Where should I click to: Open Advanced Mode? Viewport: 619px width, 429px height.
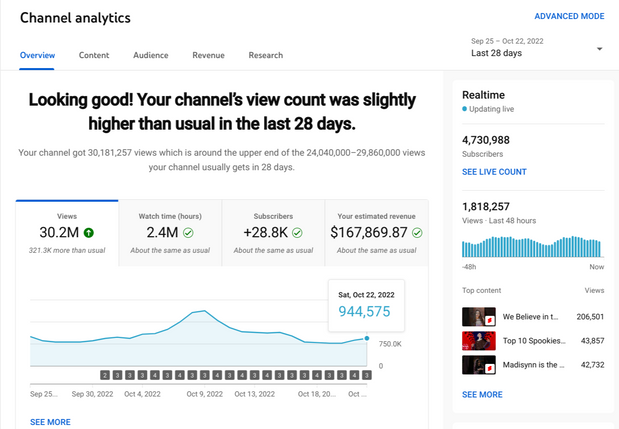point(569,17)
